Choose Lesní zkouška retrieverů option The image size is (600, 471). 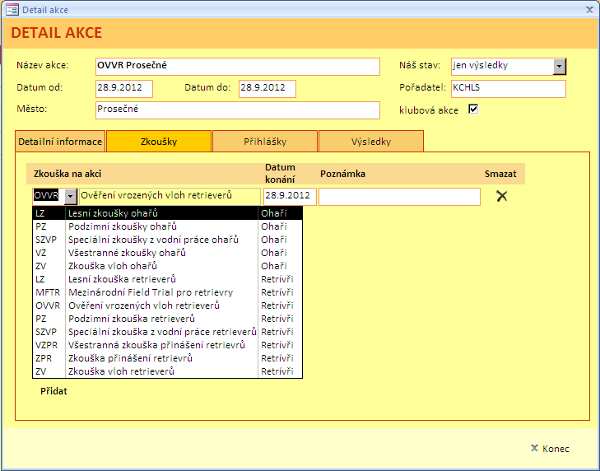168,279
